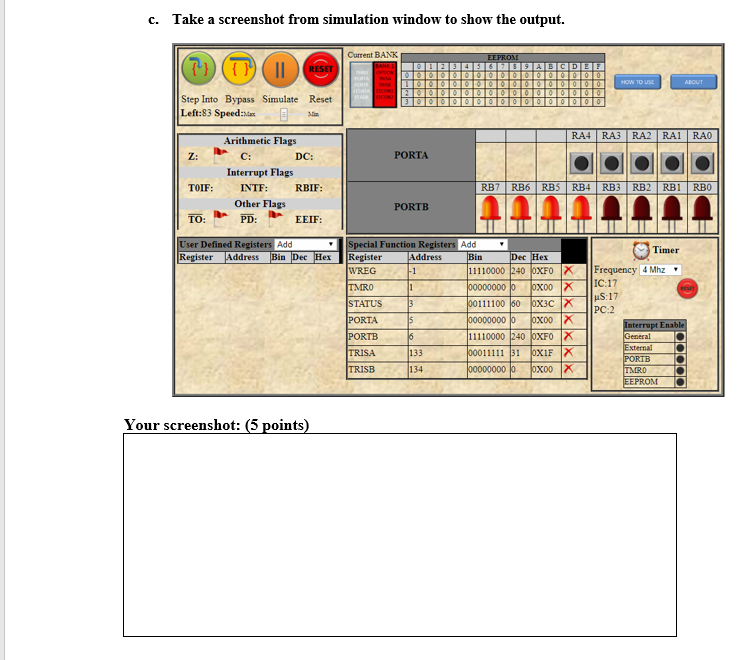Image resolution: width=756 pixels, height=660 pixels.
Task: Toggle the General interrupt enable indicator
Action: [x=680, y=337]
